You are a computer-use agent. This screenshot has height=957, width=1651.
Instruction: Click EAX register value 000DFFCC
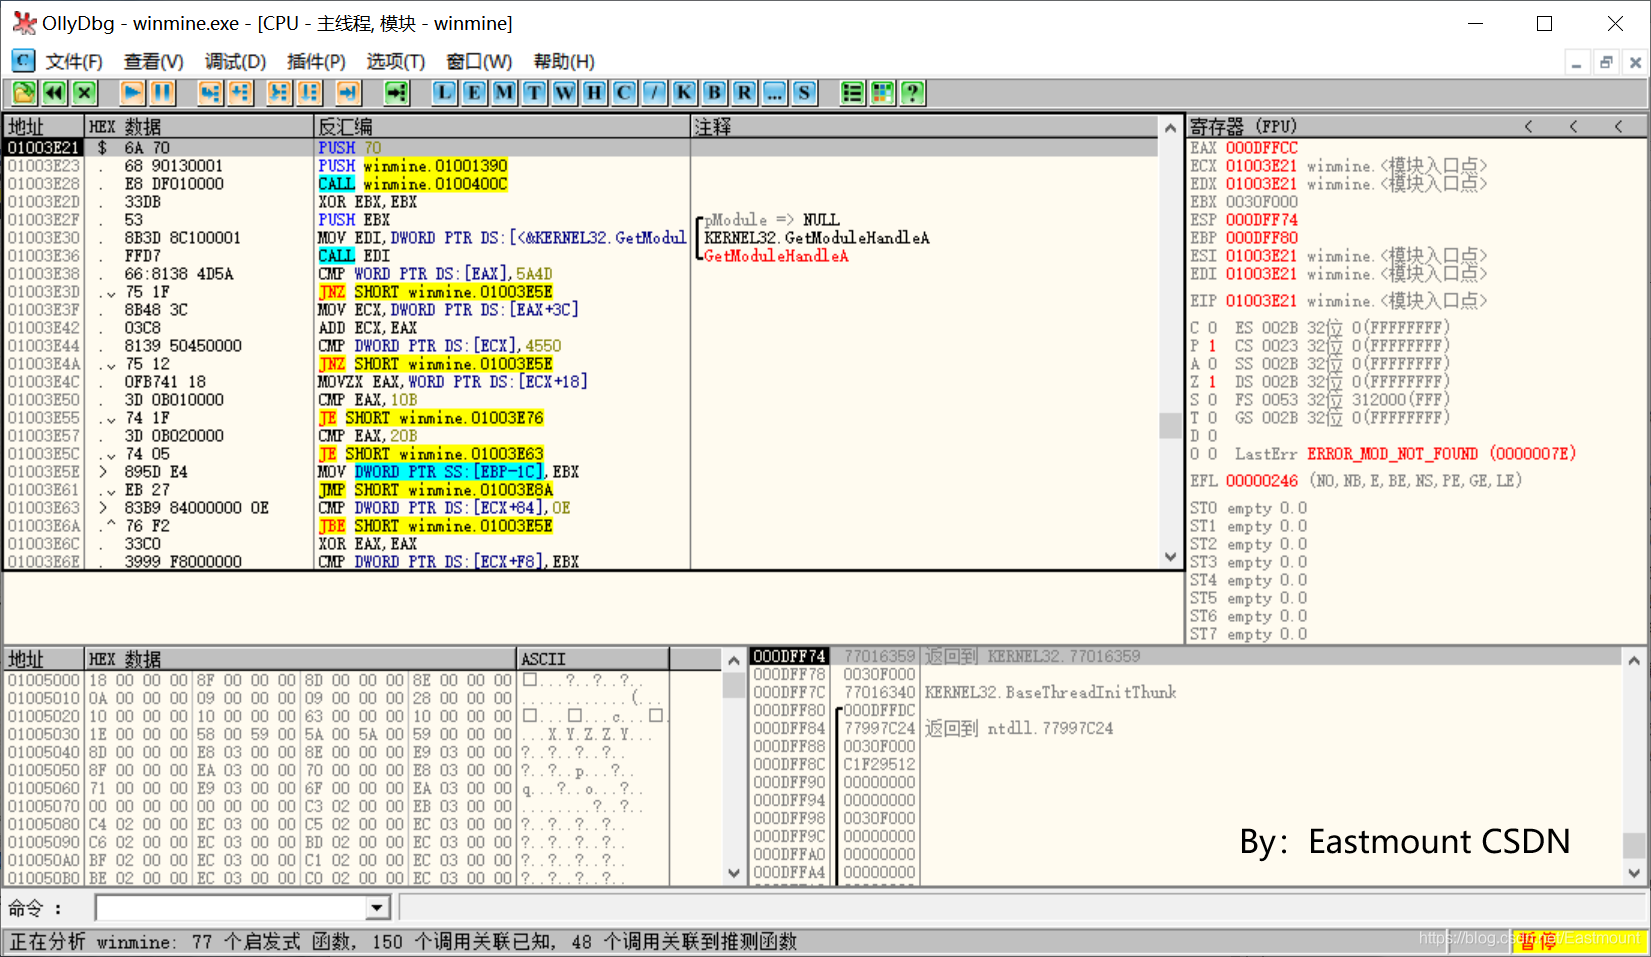tap(1262, 148)
